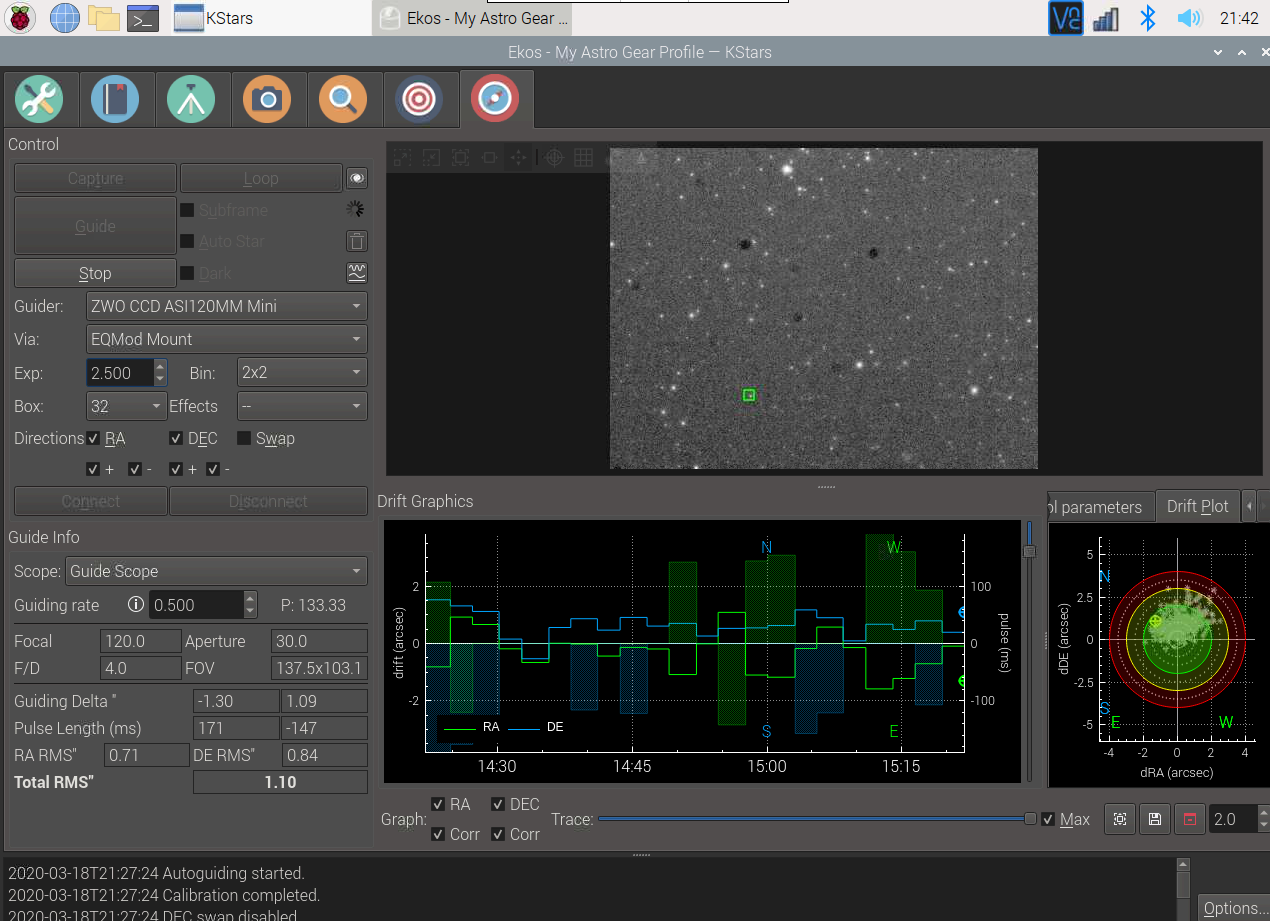Toggle the RA directions checkbox

pyautogui.click(x=93, y=438)
